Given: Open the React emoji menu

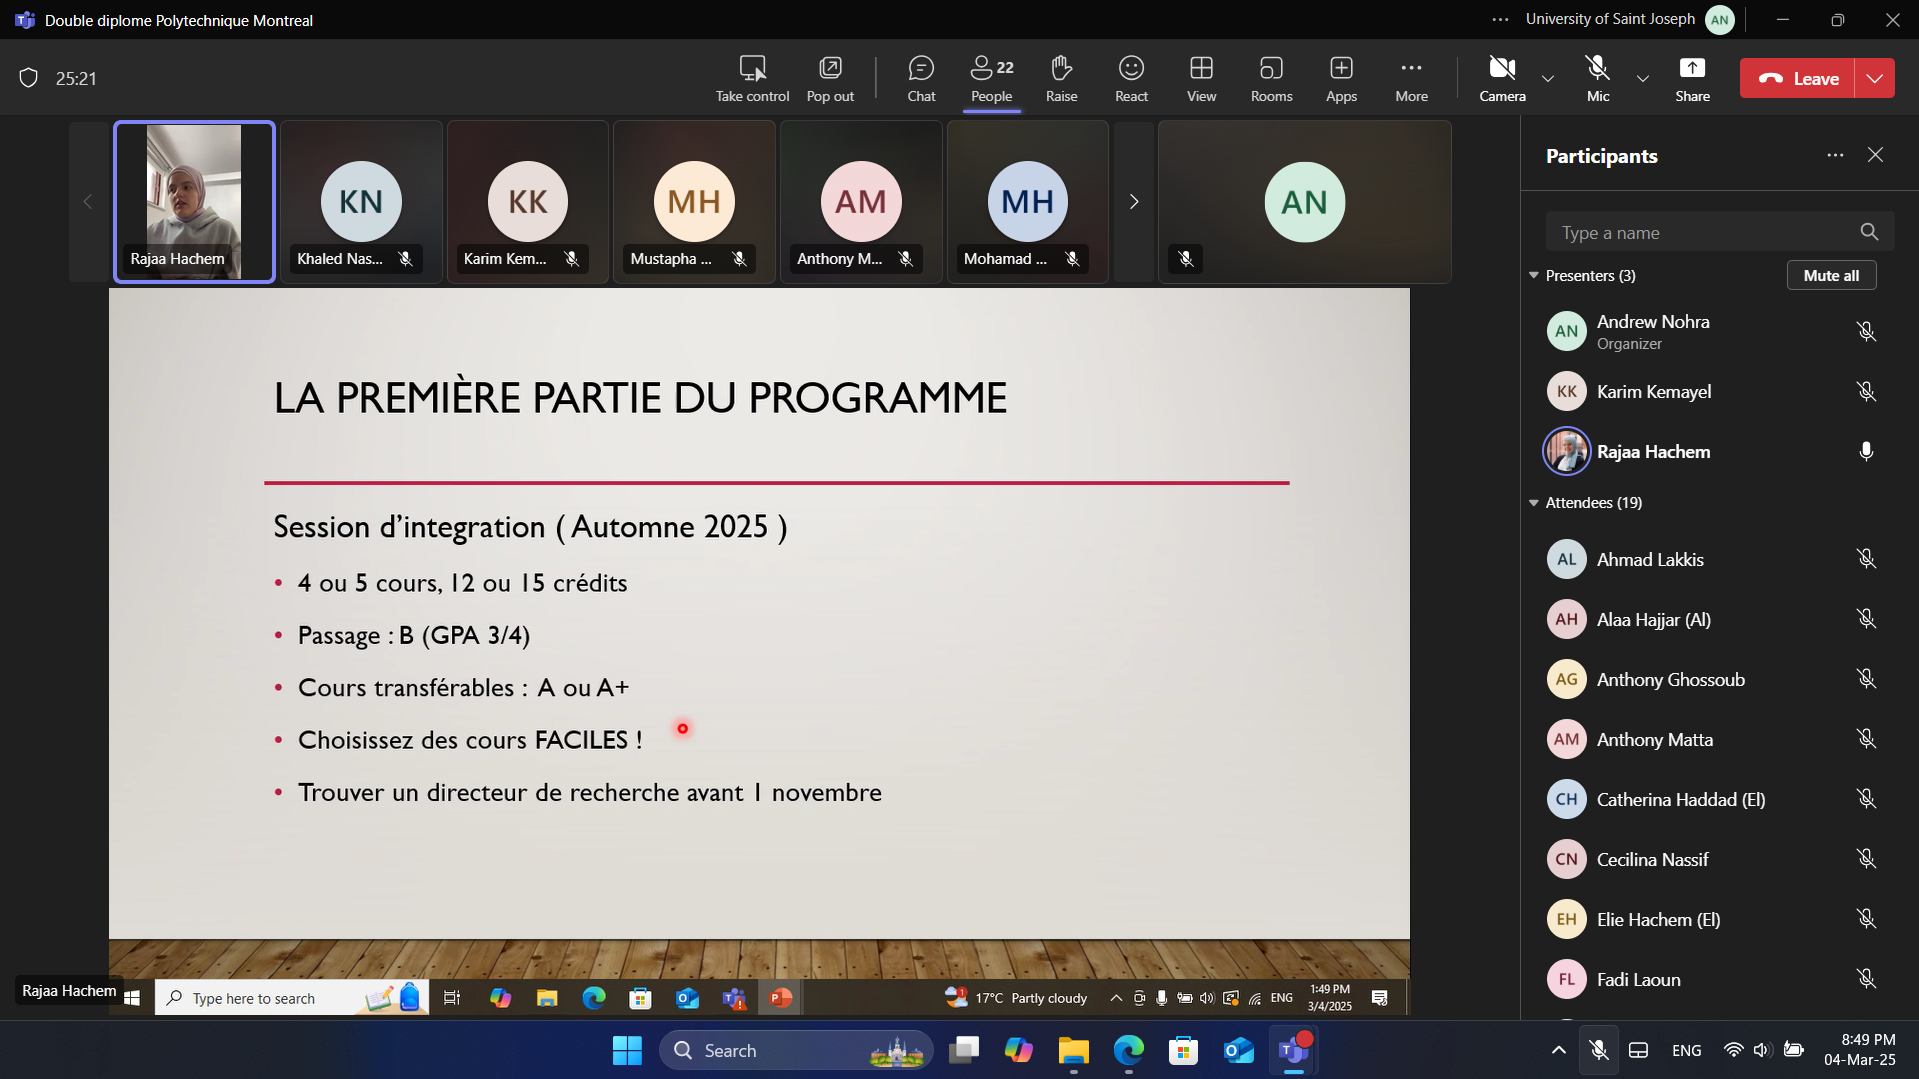Looking at the screenshot, I should (x=1131, y=78).
